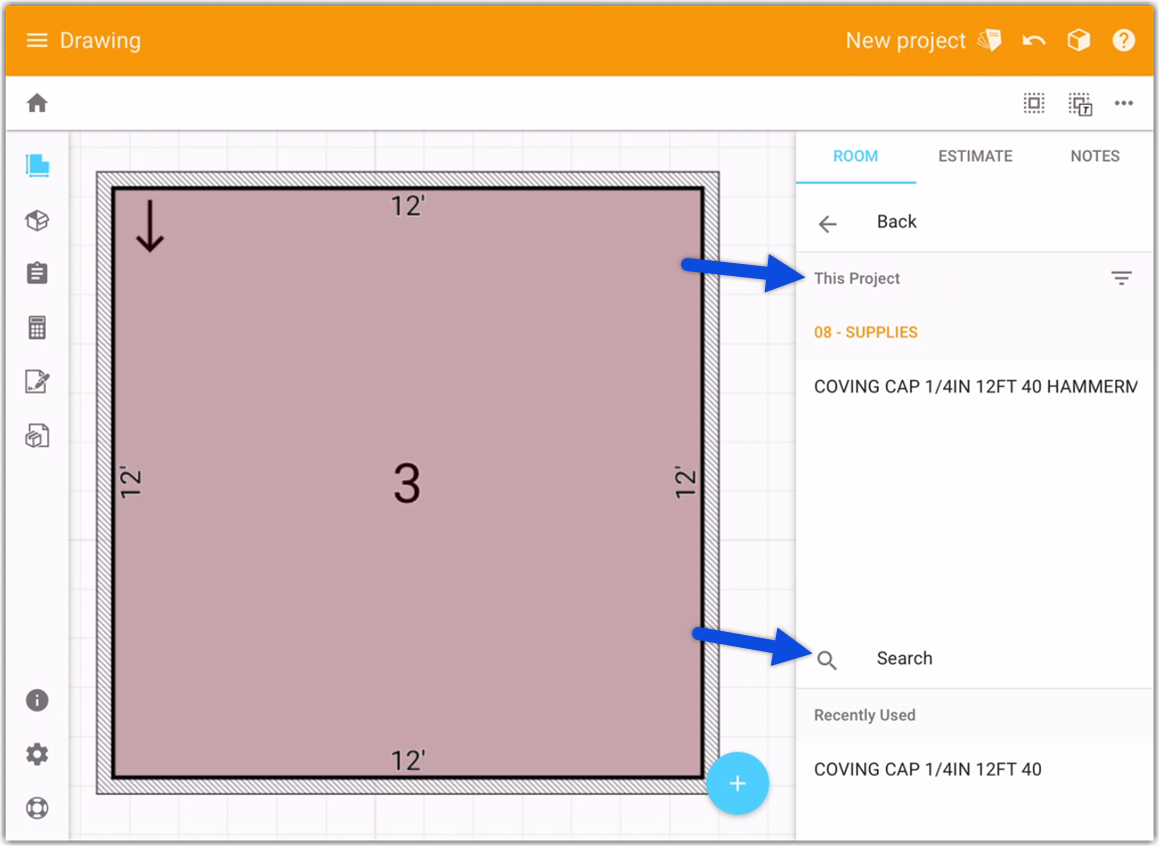Undo the last action
Image resolution: width=1160 pixels, height=847 pixels.
click(1033, 41)
